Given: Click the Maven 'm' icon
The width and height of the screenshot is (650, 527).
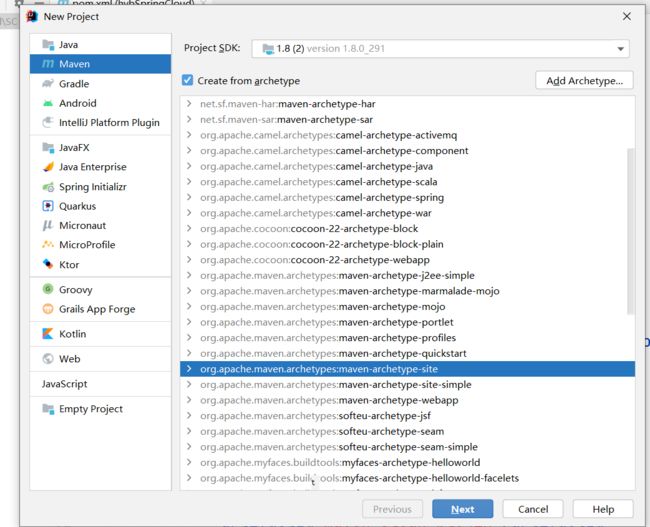Looking at the screenshot, I should coord(48,64).
